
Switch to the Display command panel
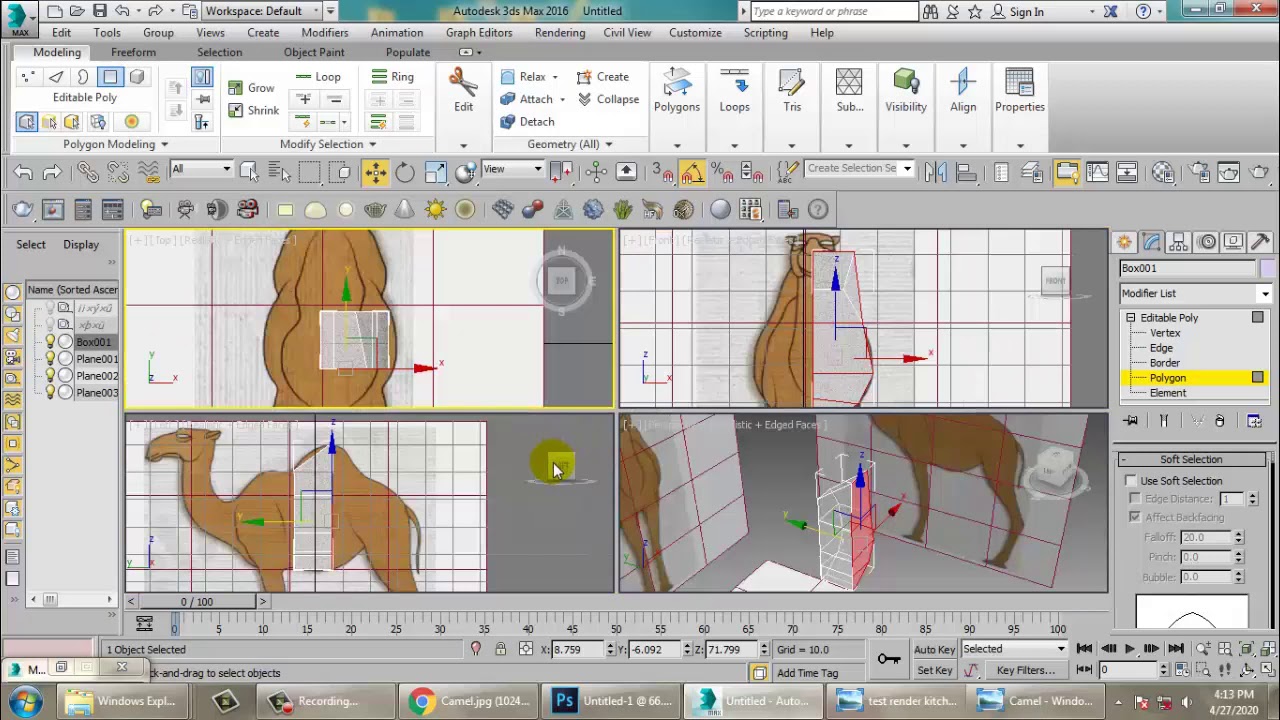1233,242
